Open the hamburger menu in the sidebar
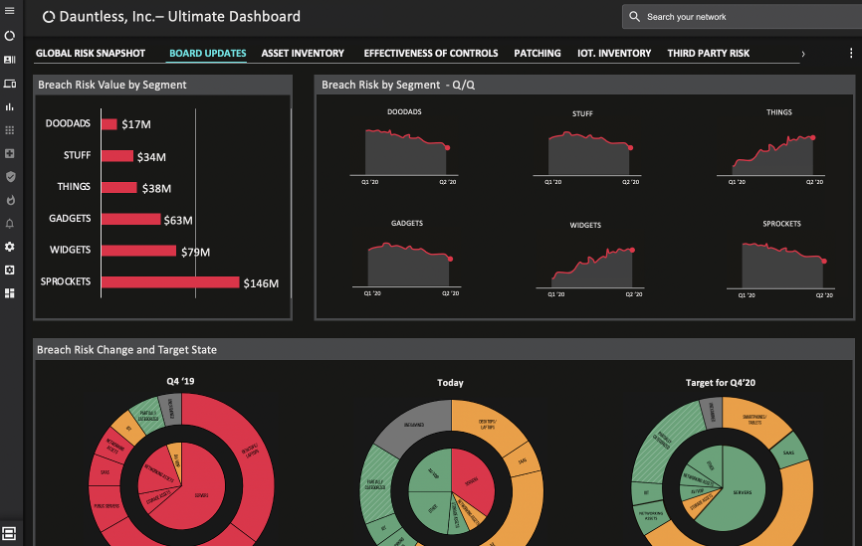 click(9, 11)
